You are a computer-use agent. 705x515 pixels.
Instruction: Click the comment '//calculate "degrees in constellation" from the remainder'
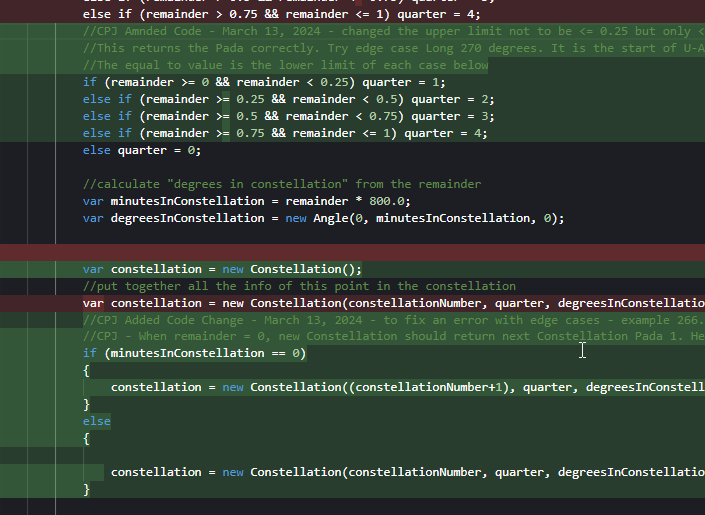pyautogui.click(x=282, y=184)
